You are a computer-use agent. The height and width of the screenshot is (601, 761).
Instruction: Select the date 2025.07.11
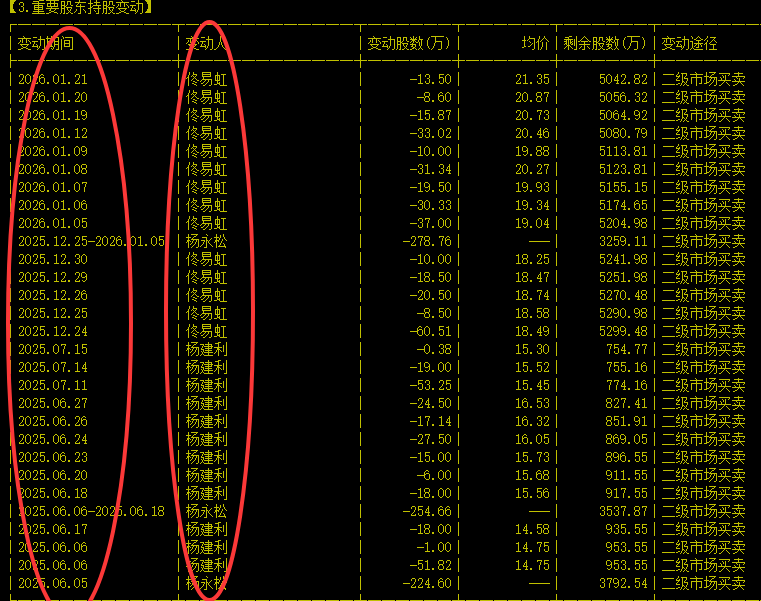(x=53, y=385)
